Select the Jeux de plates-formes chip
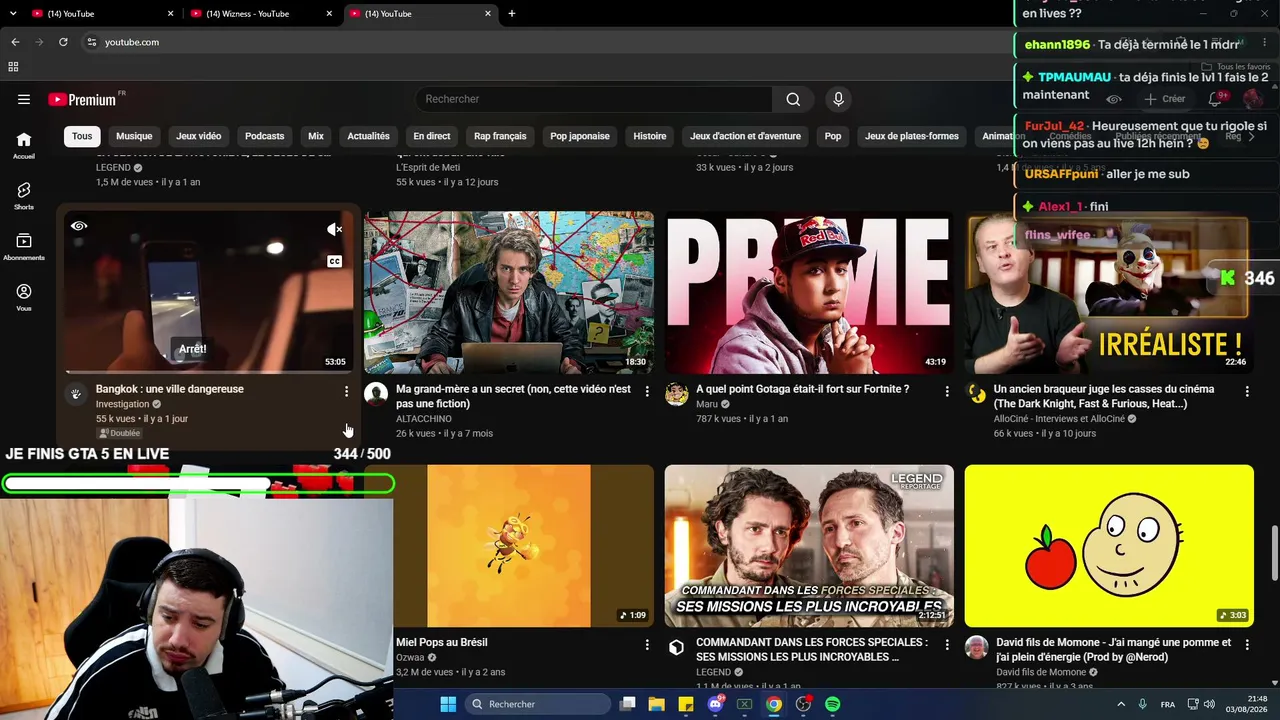The image size is (1280, 720). pos(912,136)
